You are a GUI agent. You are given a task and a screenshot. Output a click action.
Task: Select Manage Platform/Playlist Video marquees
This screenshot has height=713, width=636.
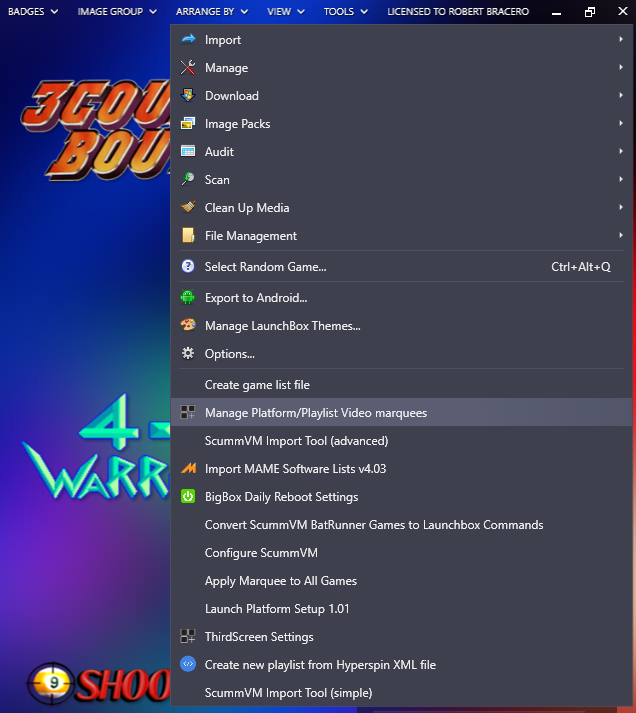[401, 412]
